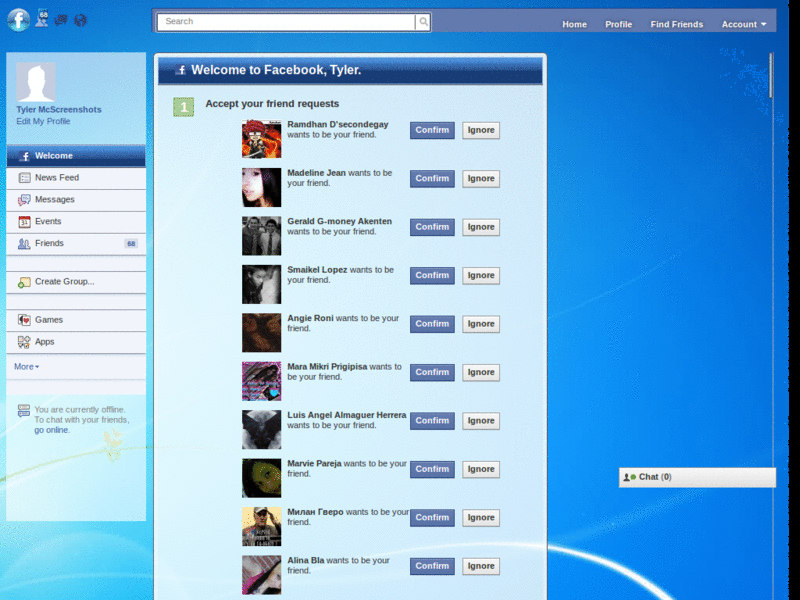Screen dimensions: 800x600
Task: Open the Account dropdown menu
Action: 744,24
